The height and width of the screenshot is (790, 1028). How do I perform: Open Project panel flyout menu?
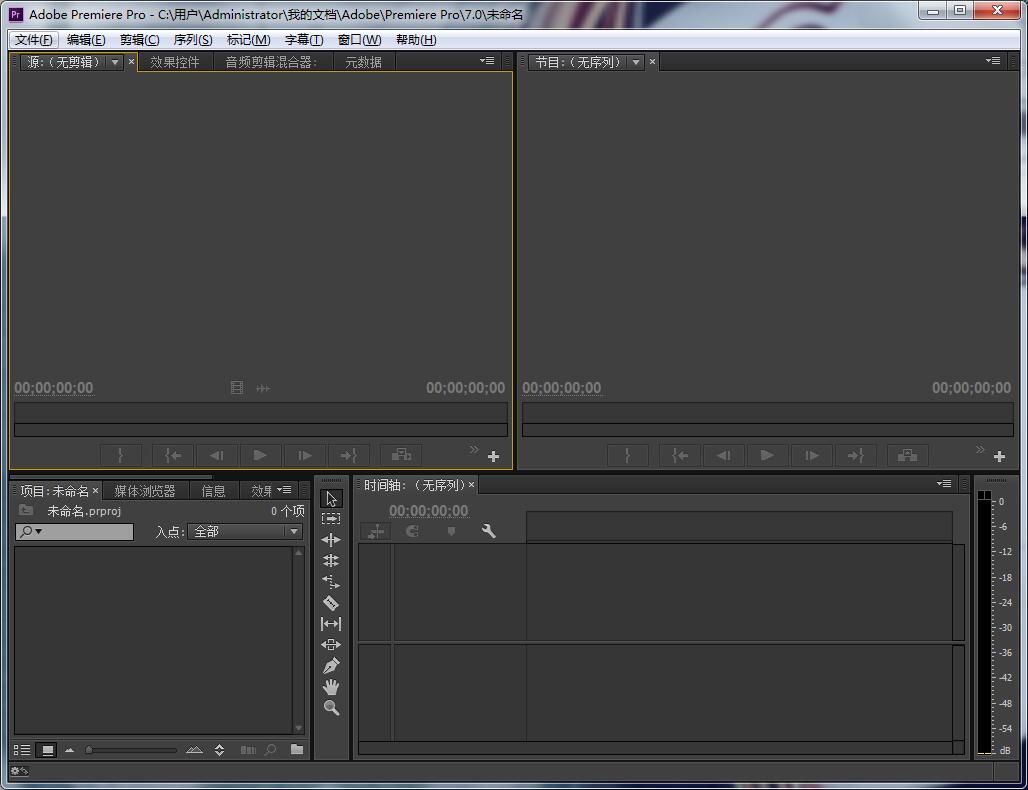[x=284, y=490]
